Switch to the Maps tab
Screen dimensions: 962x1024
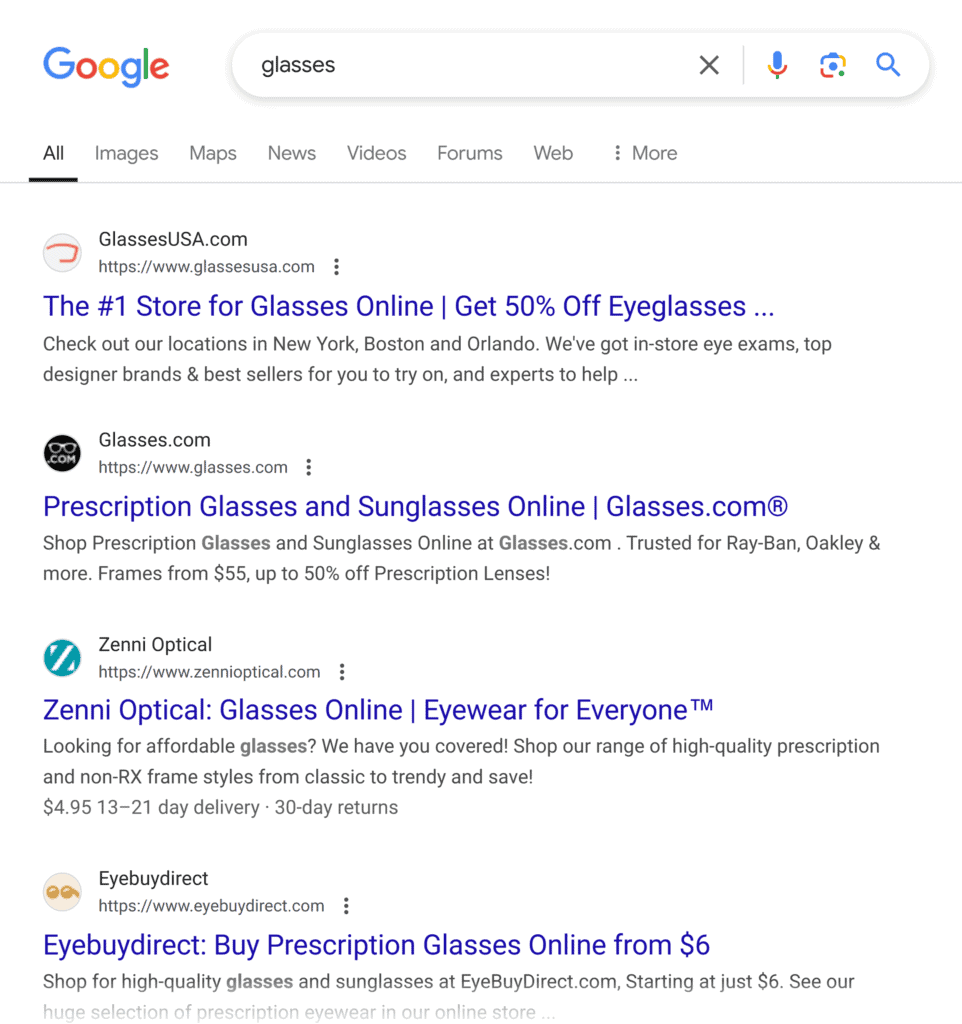213,153
